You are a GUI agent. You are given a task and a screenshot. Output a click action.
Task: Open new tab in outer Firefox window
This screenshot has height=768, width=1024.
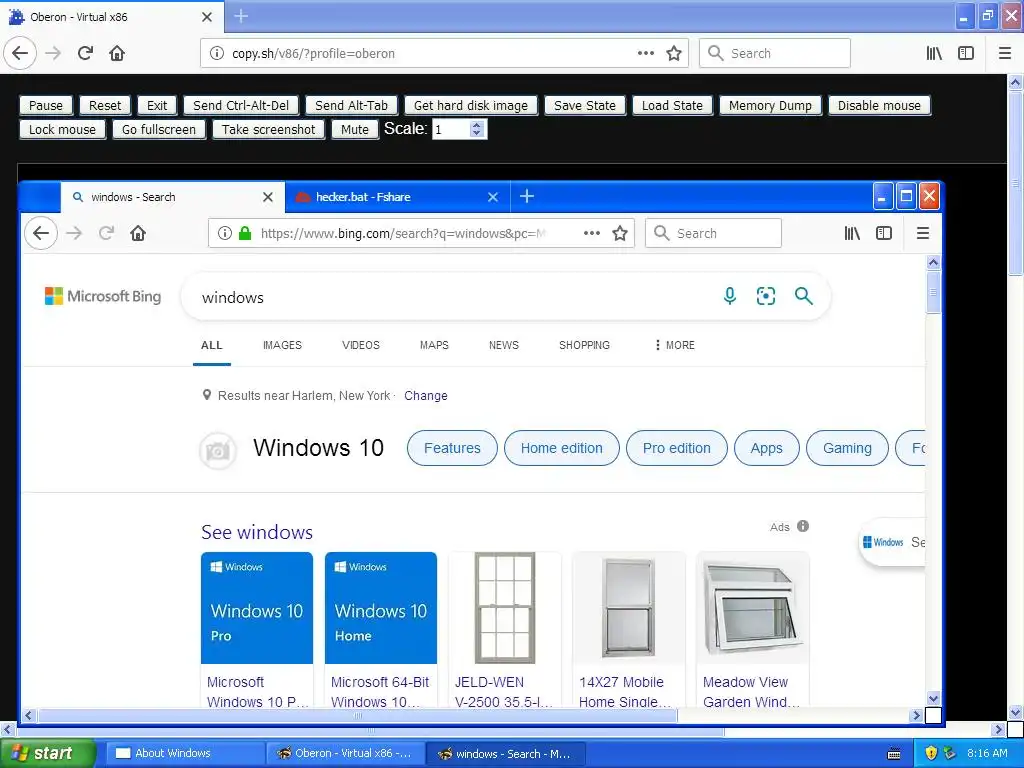coord(241,16)
